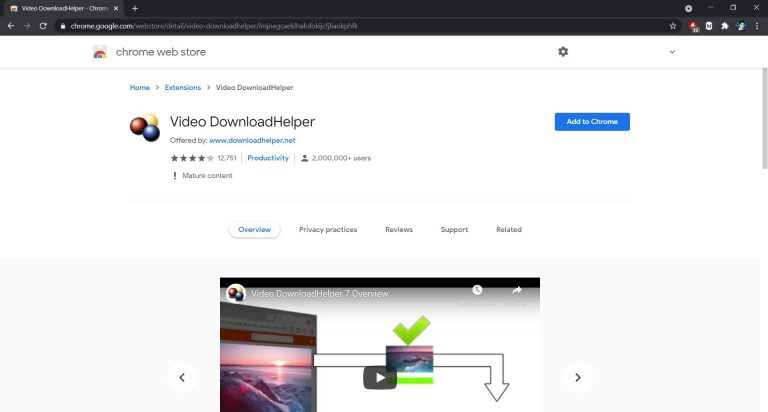Bookmark this page with the star icon
Screen dimensions: 768x412
pos(672,26)
